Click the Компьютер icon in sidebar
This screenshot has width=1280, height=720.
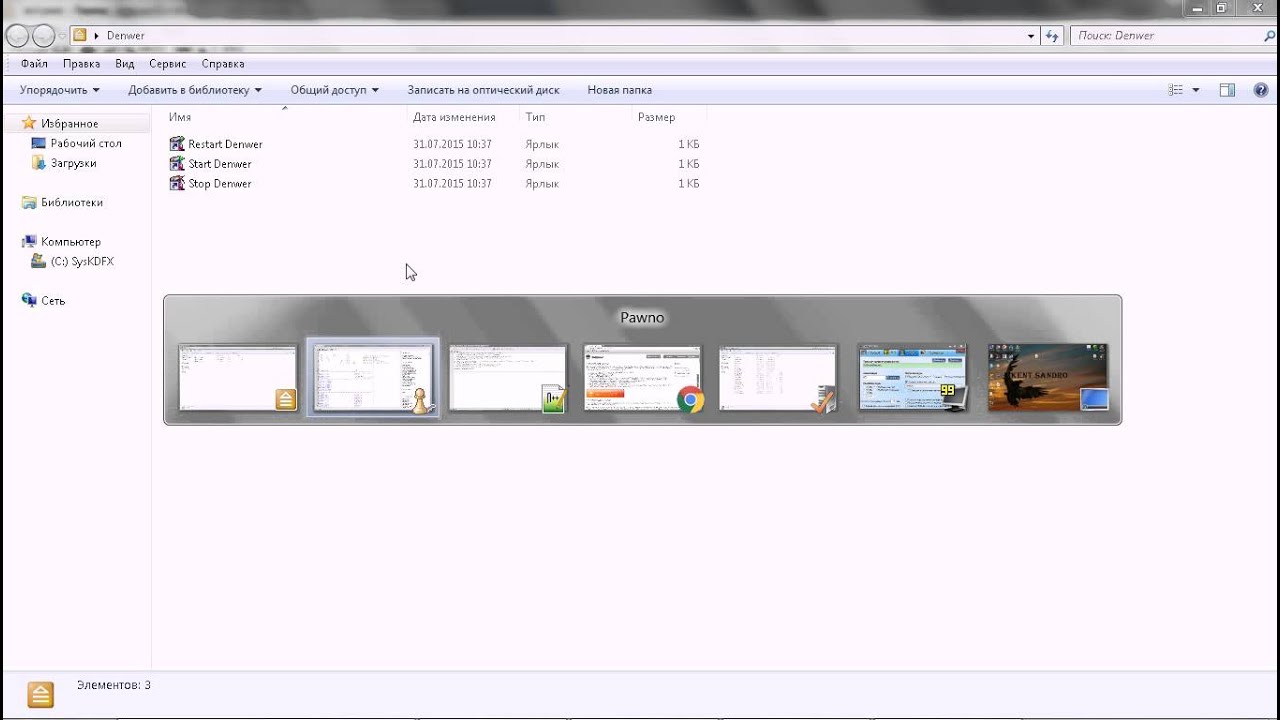29,242
